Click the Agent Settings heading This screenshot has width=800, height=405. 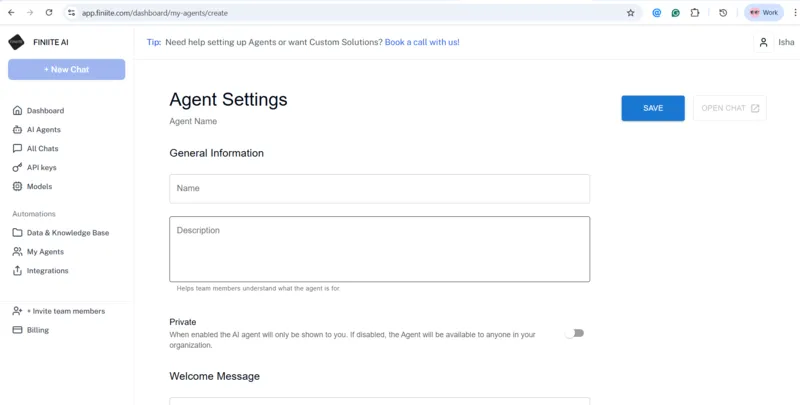tap(228, 99)
